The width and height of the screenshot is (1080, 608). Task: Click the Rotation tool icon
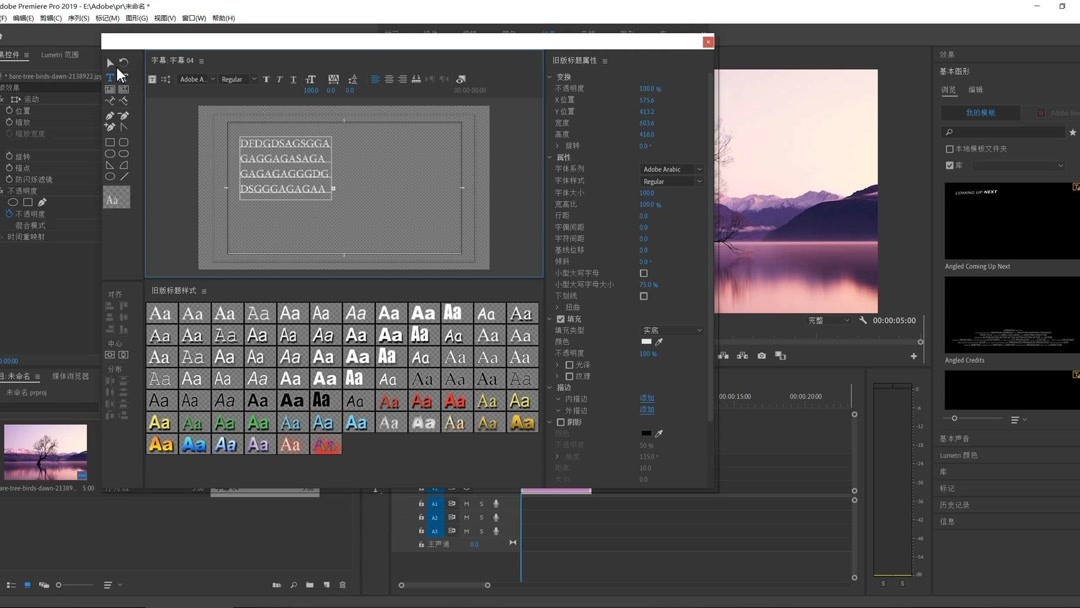pos(124,63)
